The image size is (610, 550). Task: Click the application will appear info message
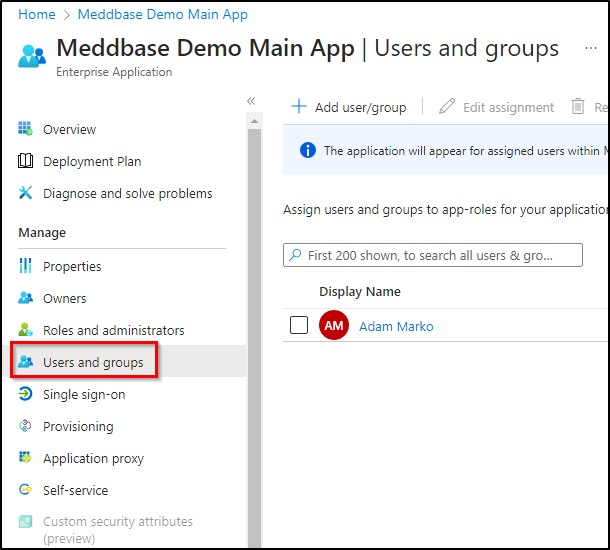tap(466, 151)
